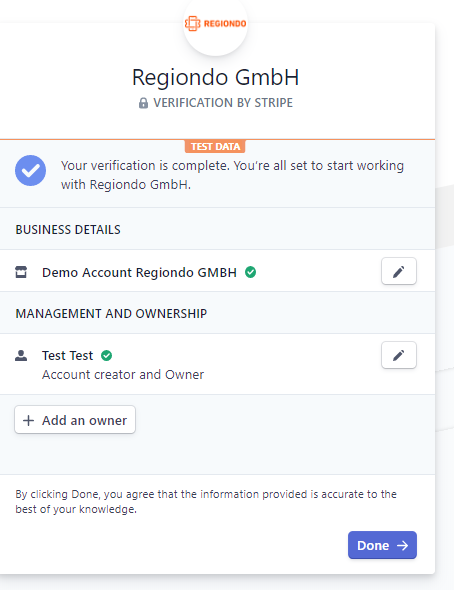Image resolution: width=454 pixels, height=590 pixels.
Task: Edit the Test Test owner entry
Action: click(399, 355)
